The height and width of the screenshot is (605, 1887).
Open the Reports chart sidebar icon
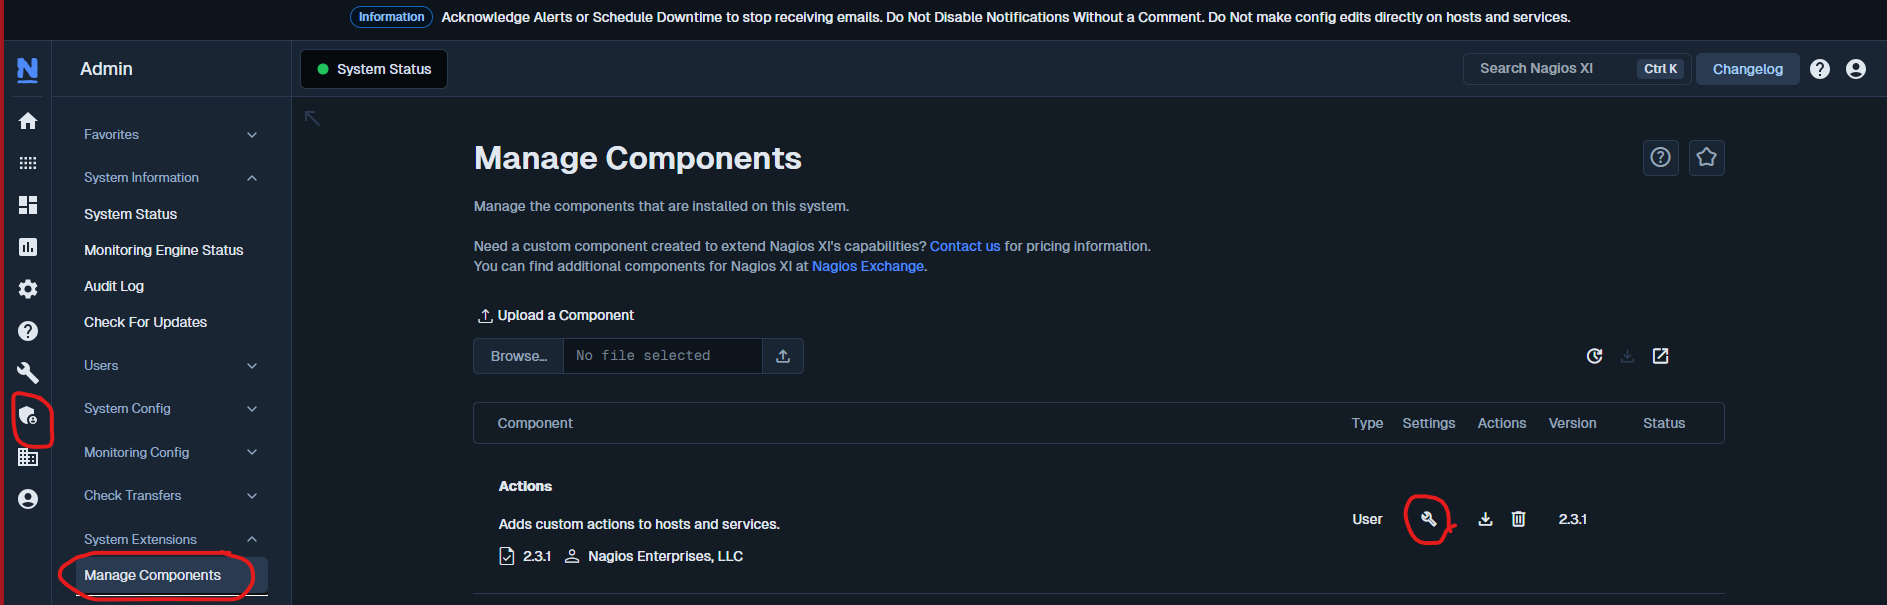pyautogui.click(x=28, y=247)
